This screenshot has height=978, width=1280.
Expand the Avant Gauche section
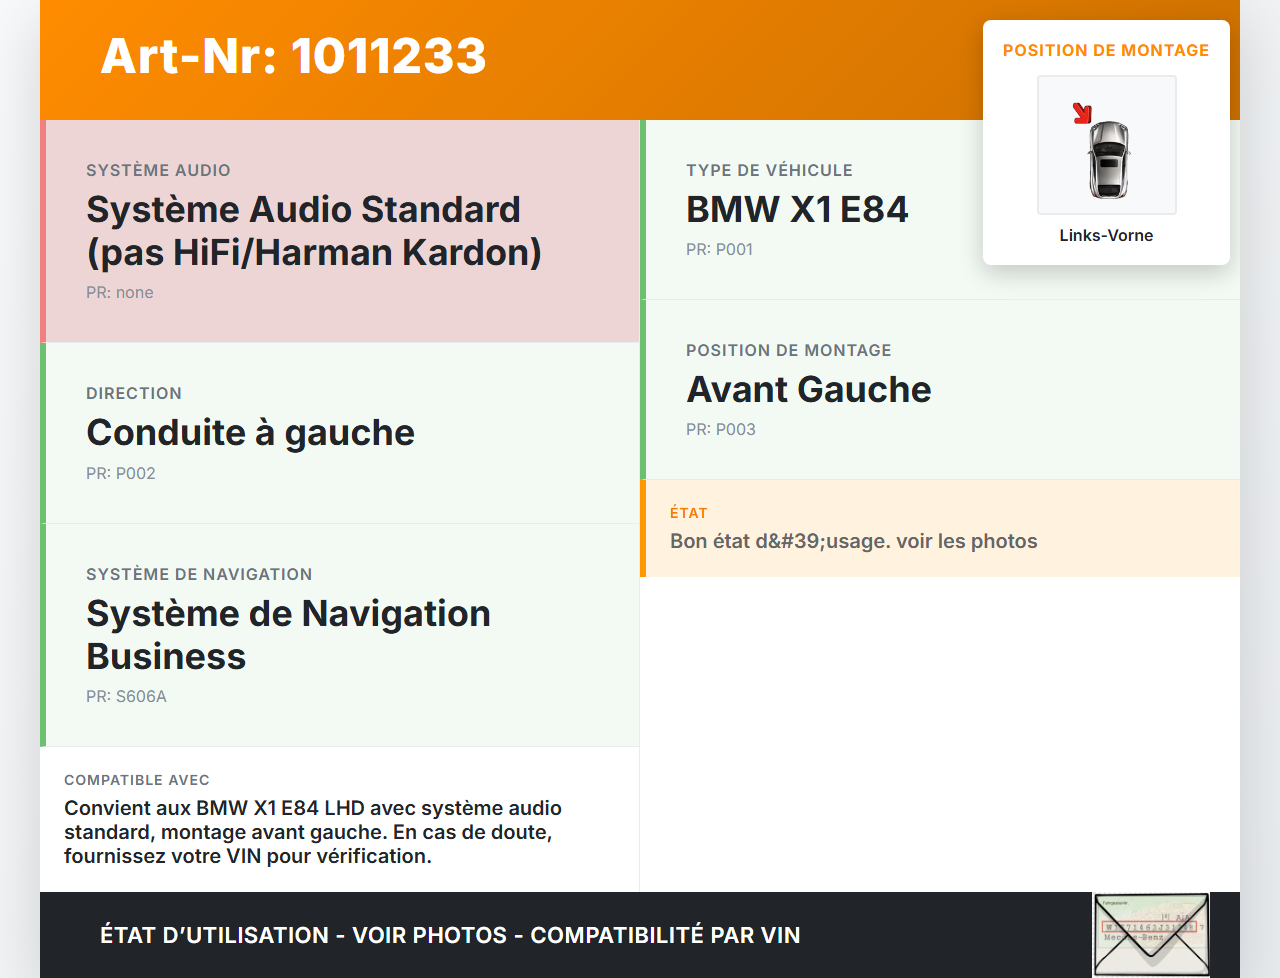click(808, 389)
